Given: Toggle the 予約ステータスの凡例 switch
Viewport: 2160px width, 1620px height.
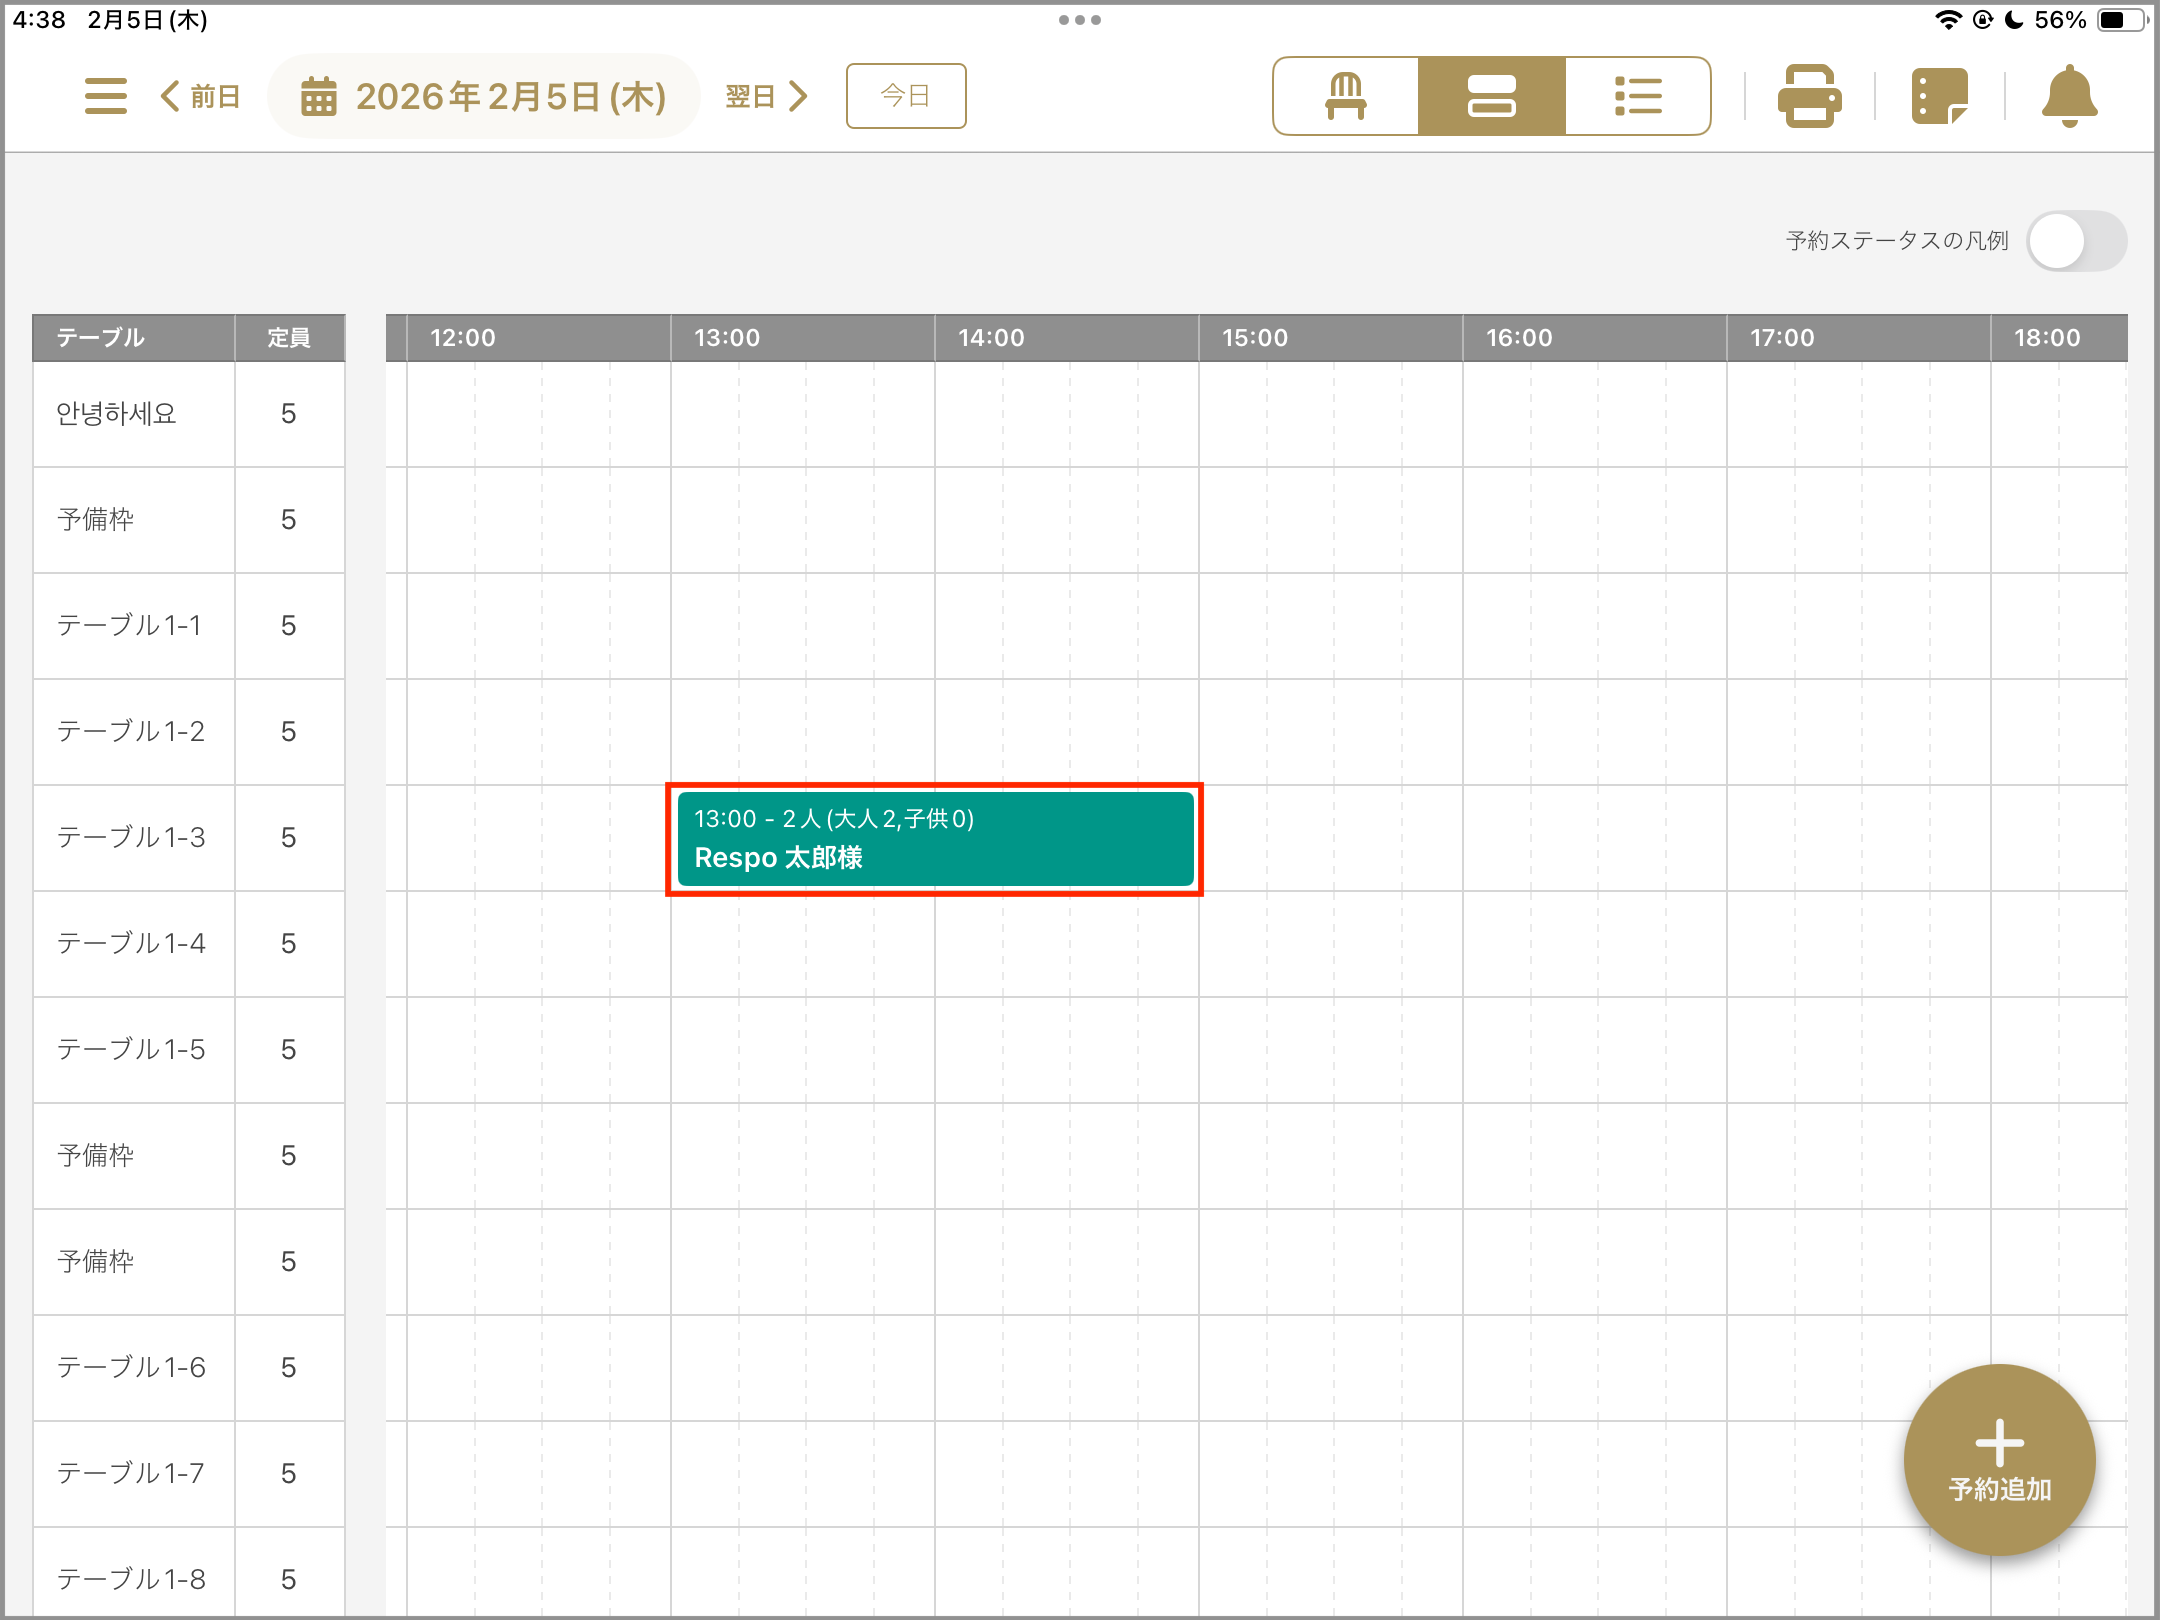Looking at the screenshot, I should click(x=2076, y=241).
